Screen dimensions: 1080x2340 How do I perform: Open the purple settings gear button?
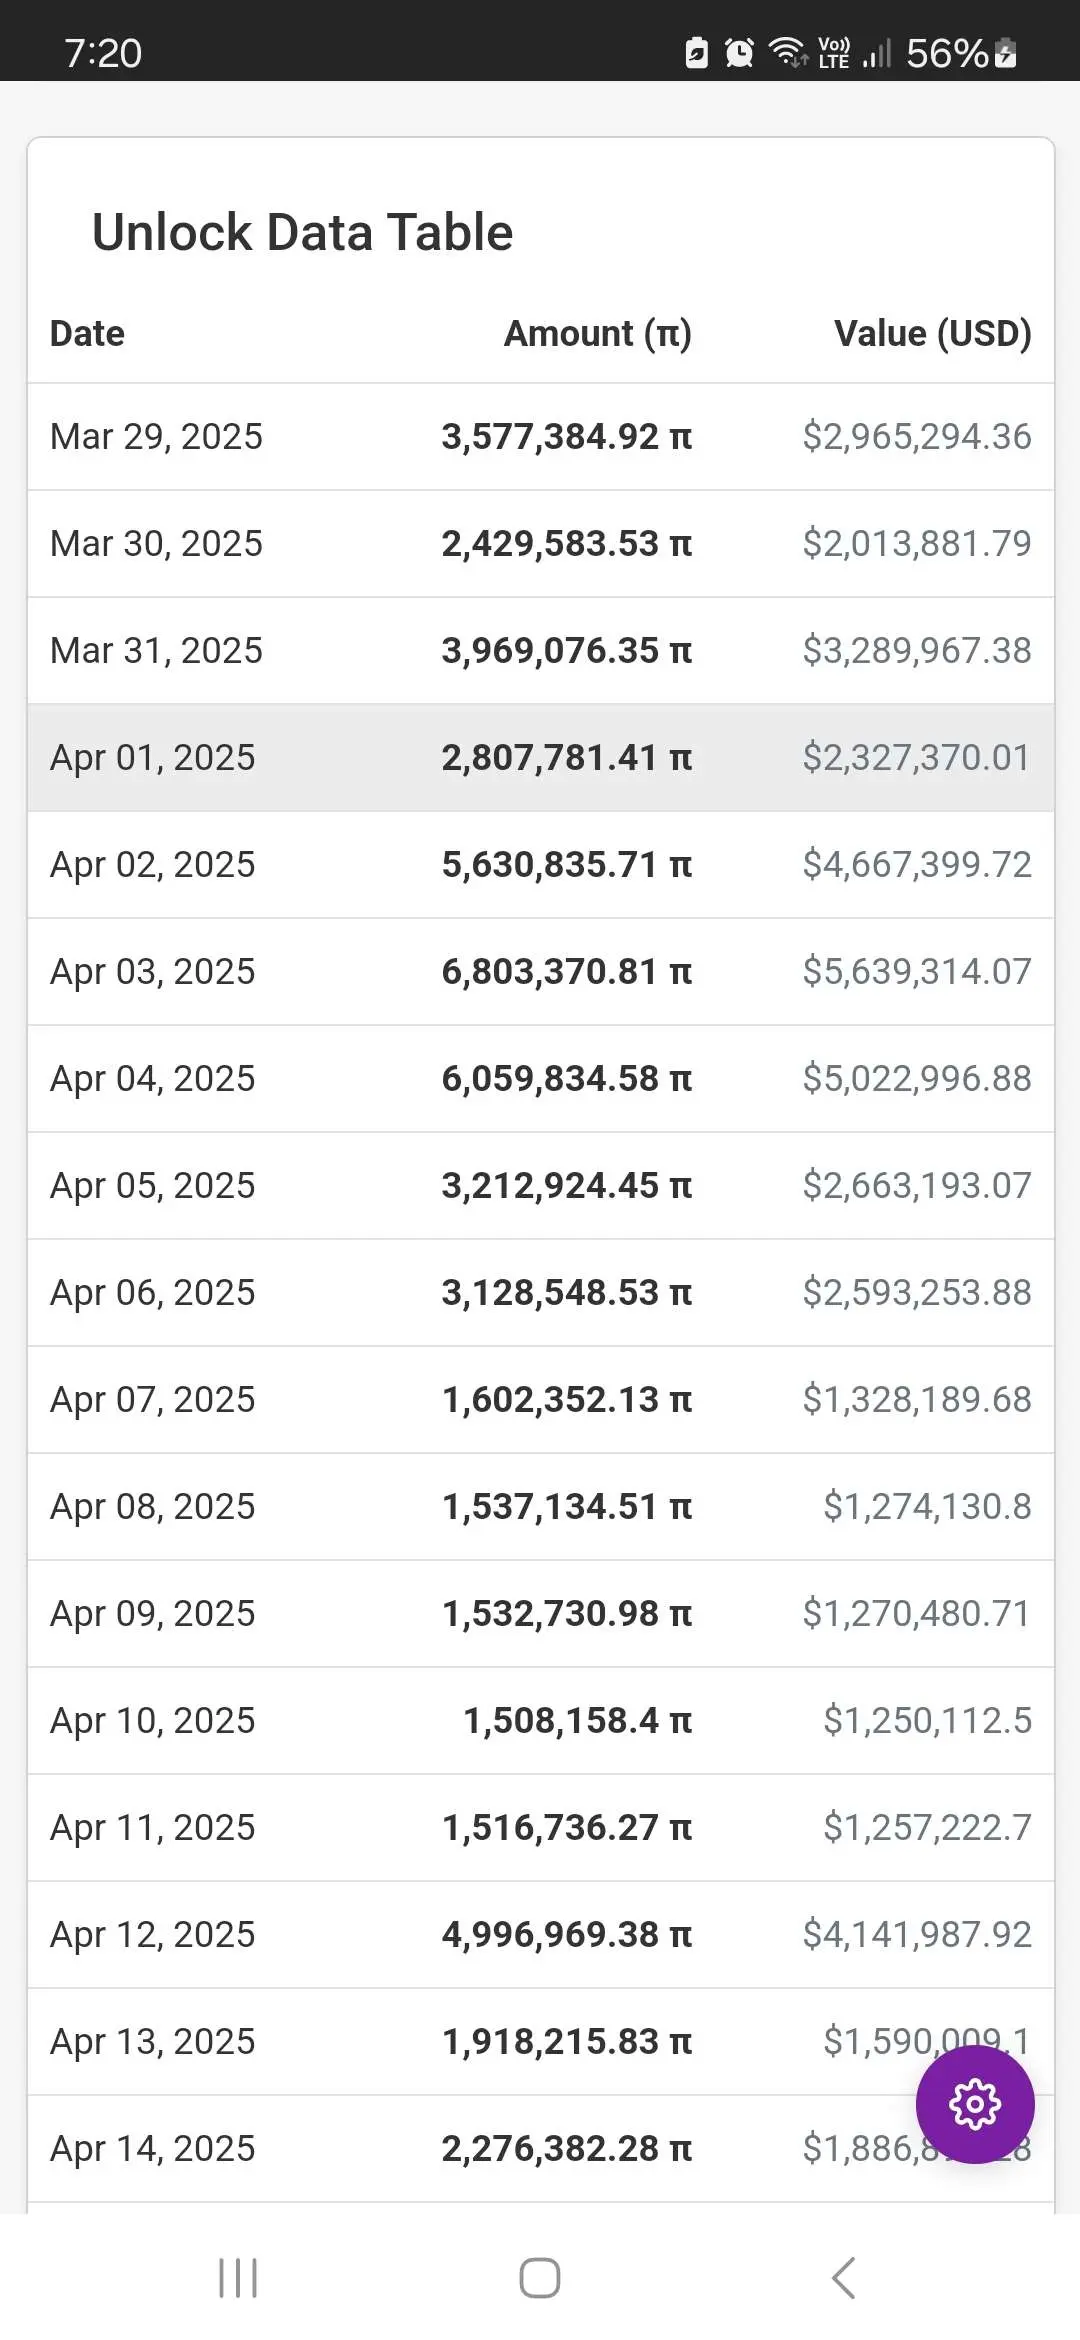(975, 2104)
